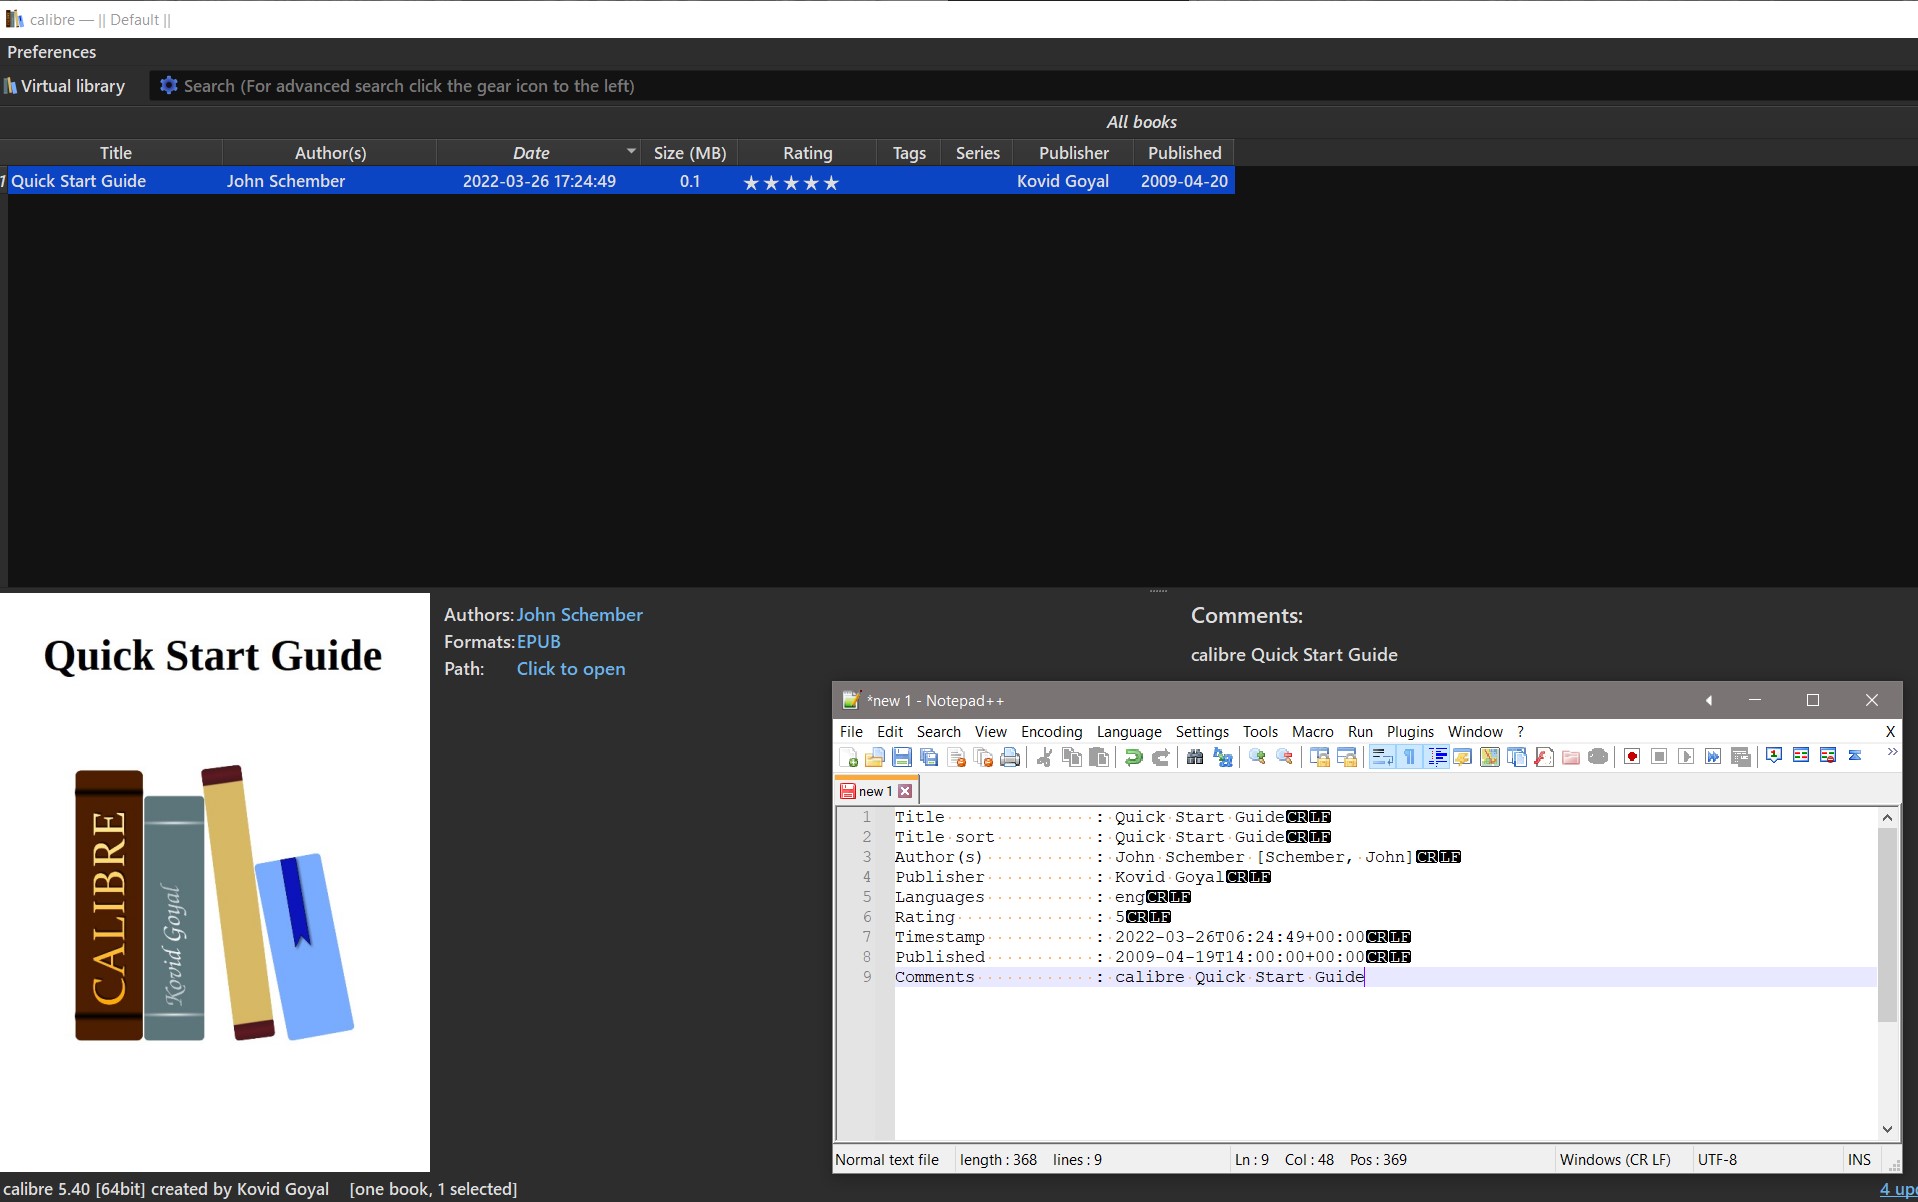The image size is (1918, 1202).
Task: Expand the Virtual library dropdown
Action: tap(65, 86)
